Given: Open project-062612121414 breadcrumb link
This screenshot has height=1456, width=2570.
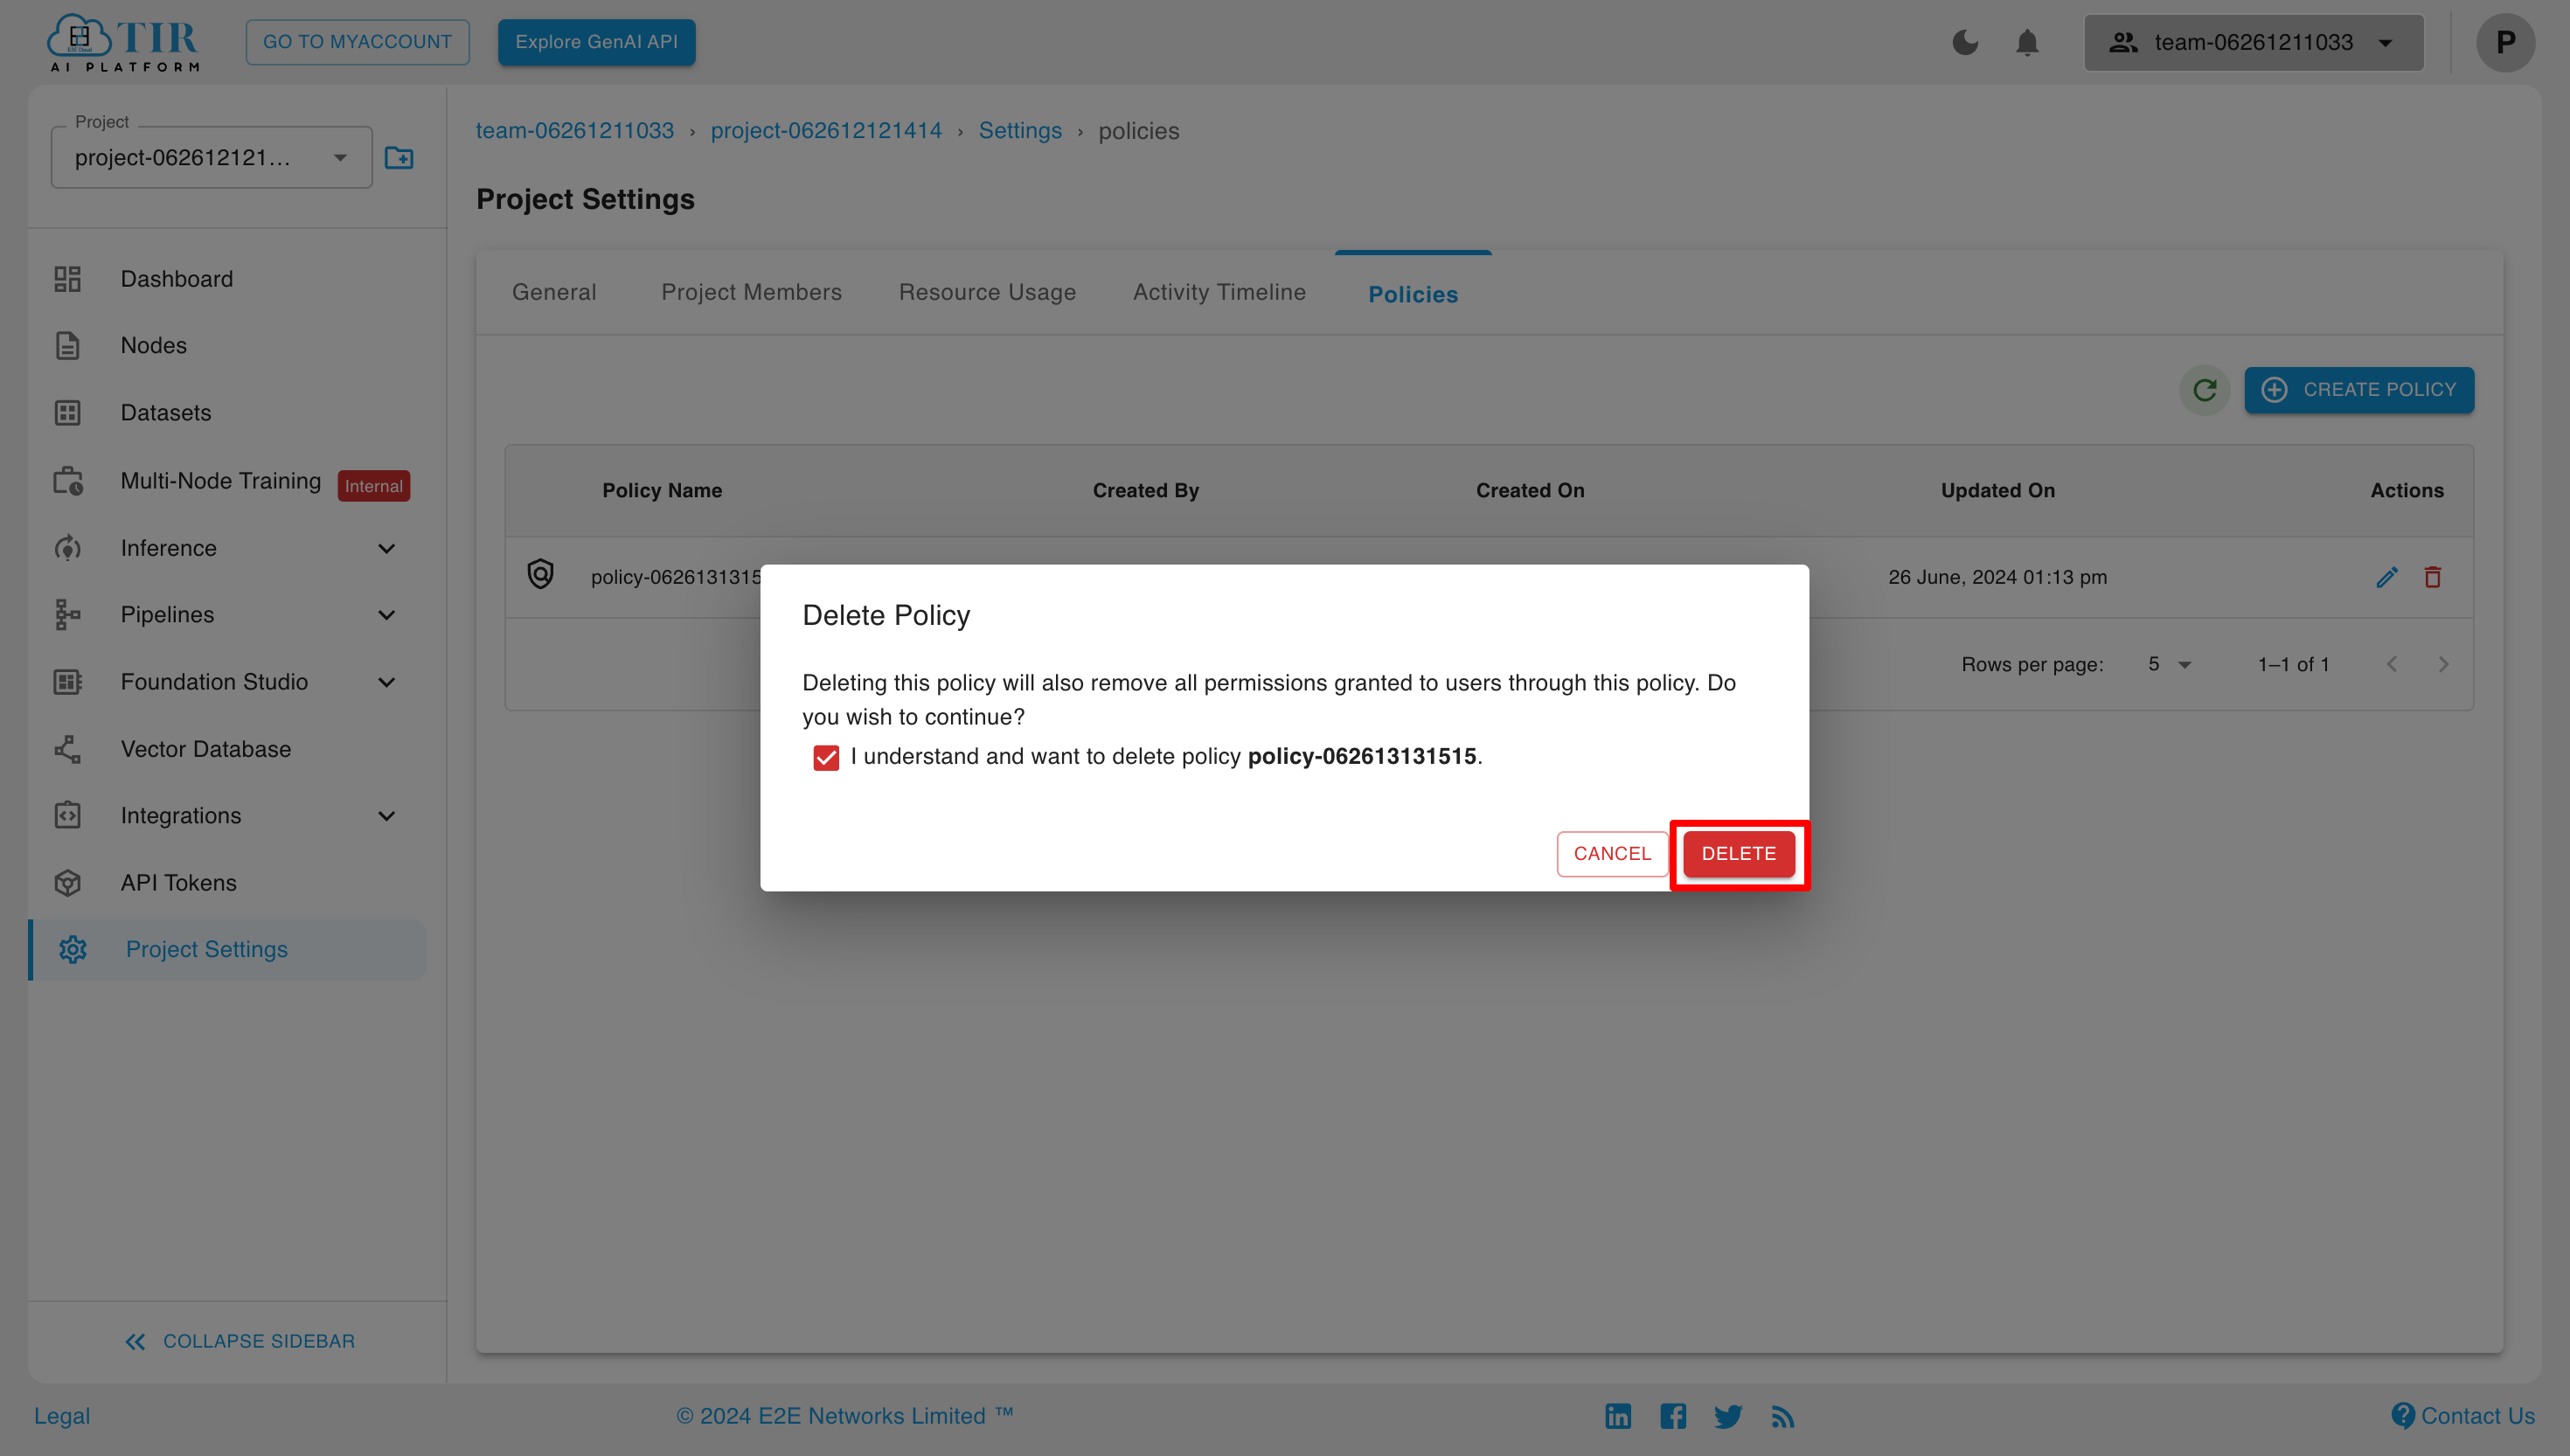Looking at the screenshot, I should pos(826,131).
